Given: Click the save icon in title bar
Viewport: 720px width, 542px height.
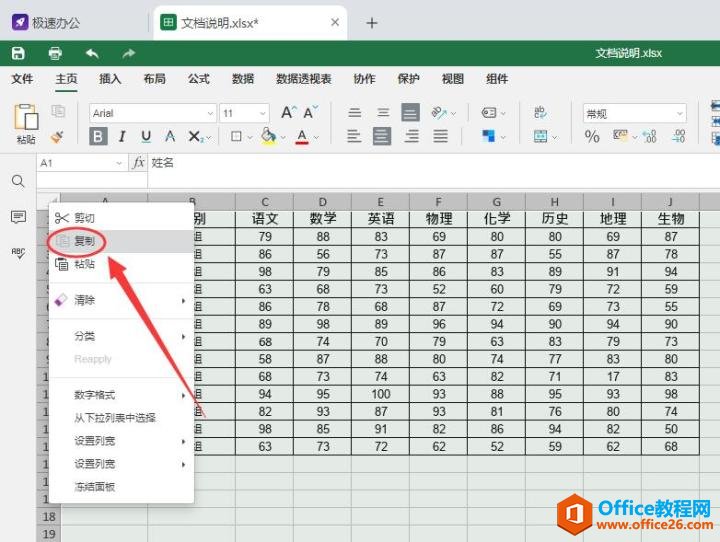Looking at the screenshot, I should [x=18, y=53].
